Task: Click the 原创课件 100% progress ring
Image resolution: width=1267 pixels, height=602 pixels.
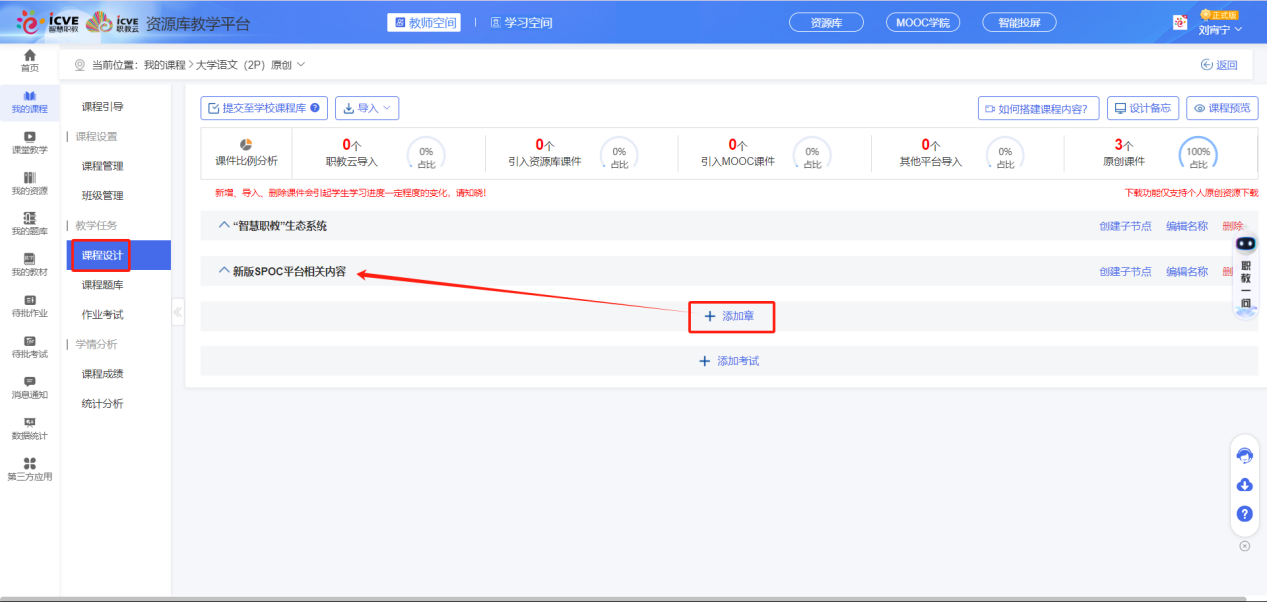Action: (x=1197, y=154)
